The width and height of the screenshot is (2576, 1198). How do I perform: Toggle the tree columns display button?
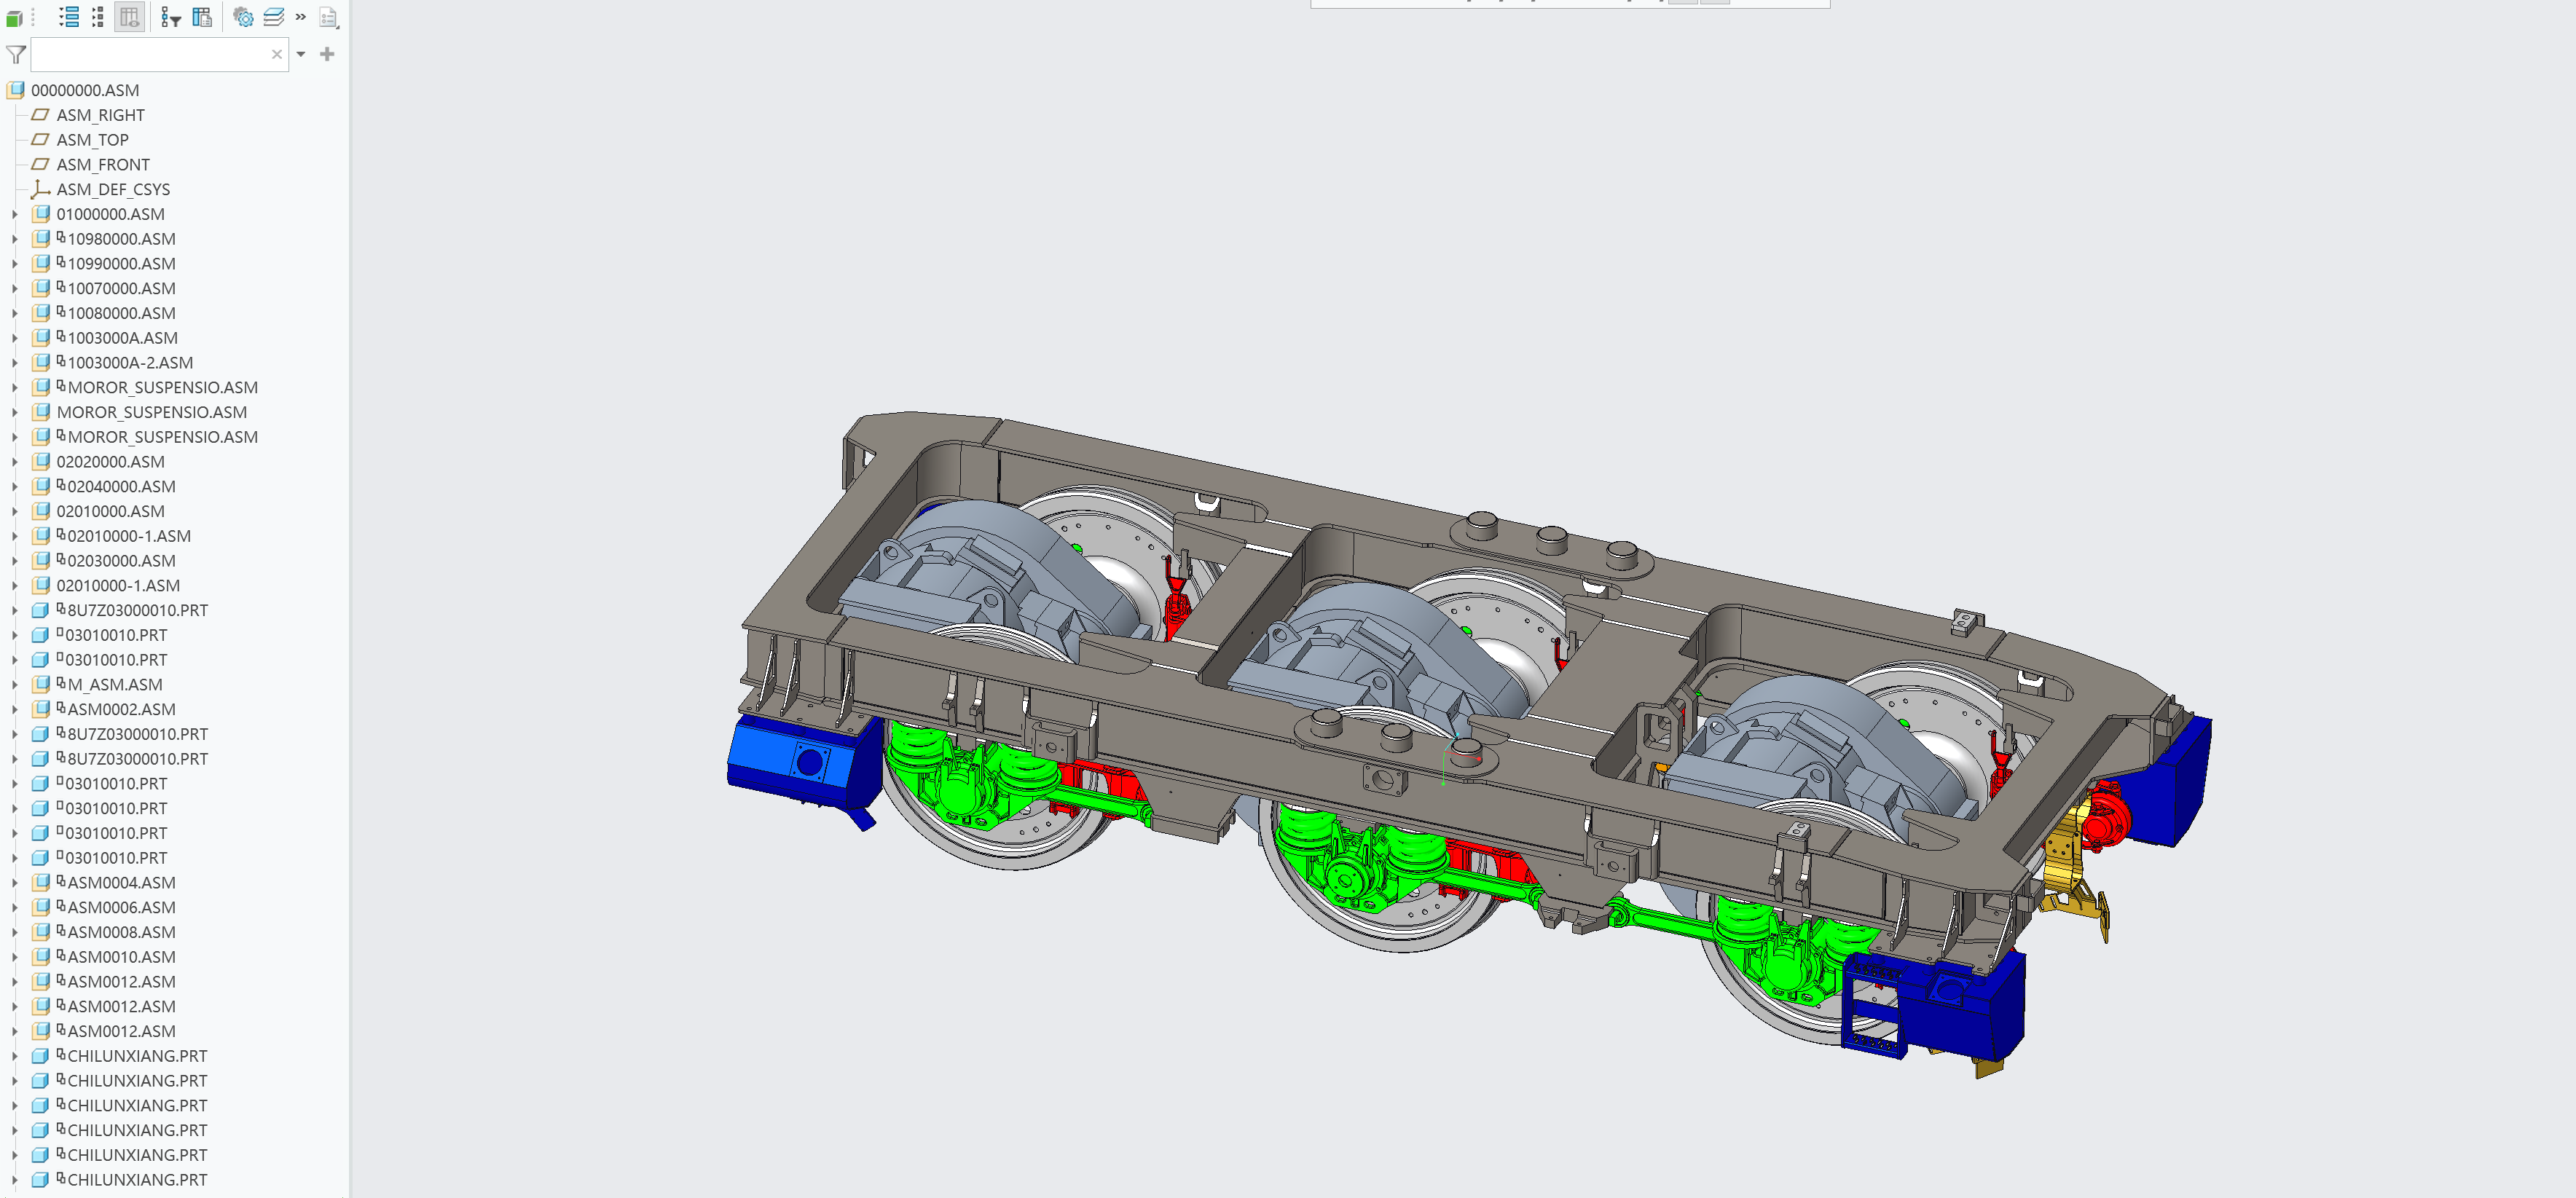tap(129, 17)
